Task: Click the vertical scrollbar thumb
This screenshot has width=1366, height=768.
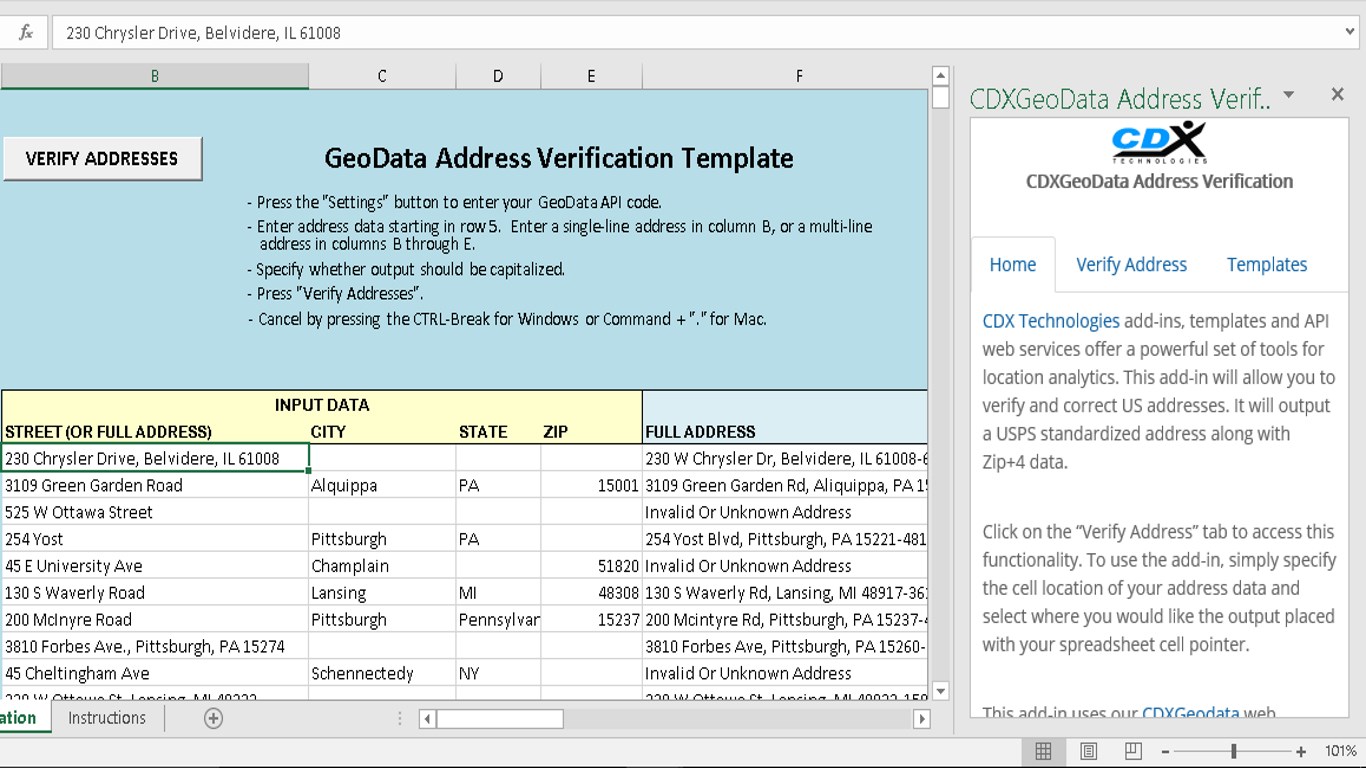Action: (940, 98)
